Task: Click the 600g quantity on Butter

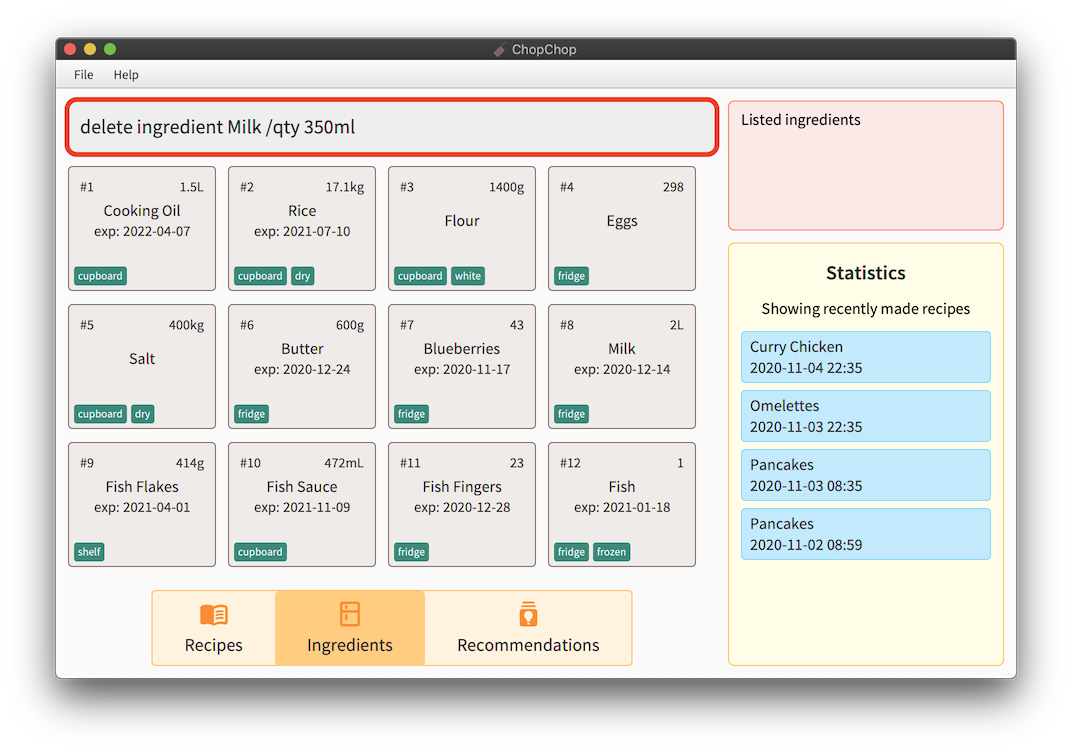Action: [x=350, y=325]
